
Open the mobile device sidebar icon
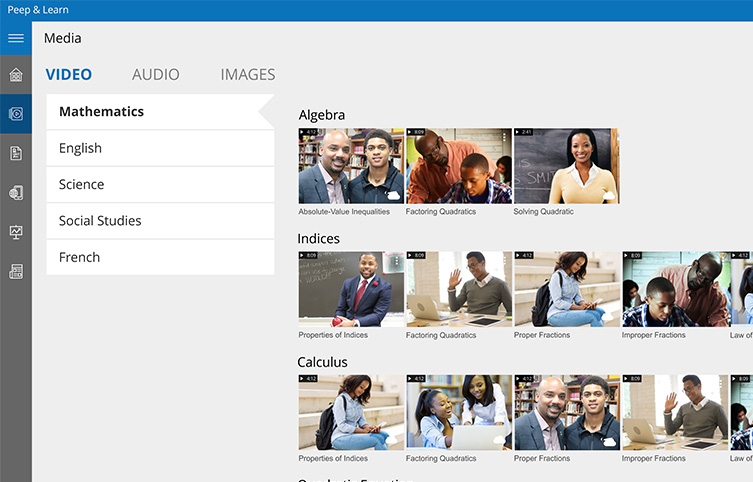tap(16, 193)
